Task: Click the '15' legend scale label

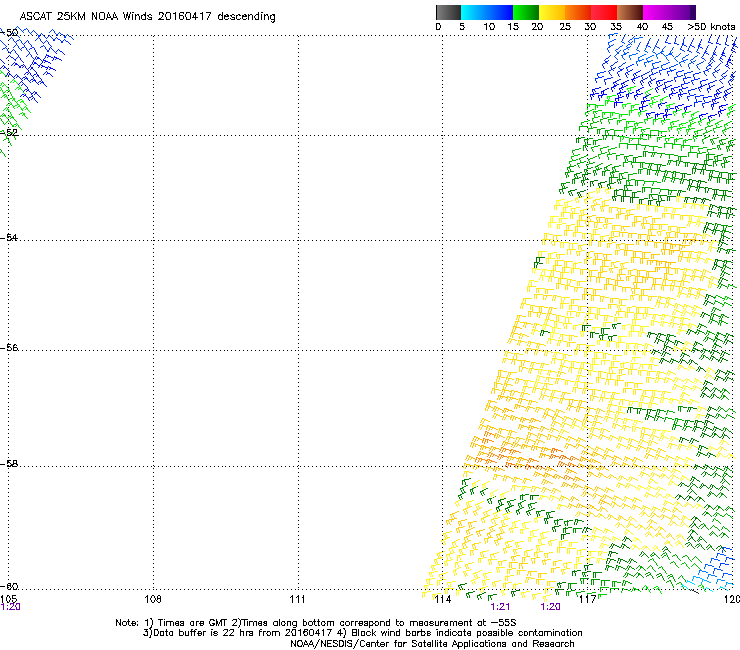Action: coord(513,27)
